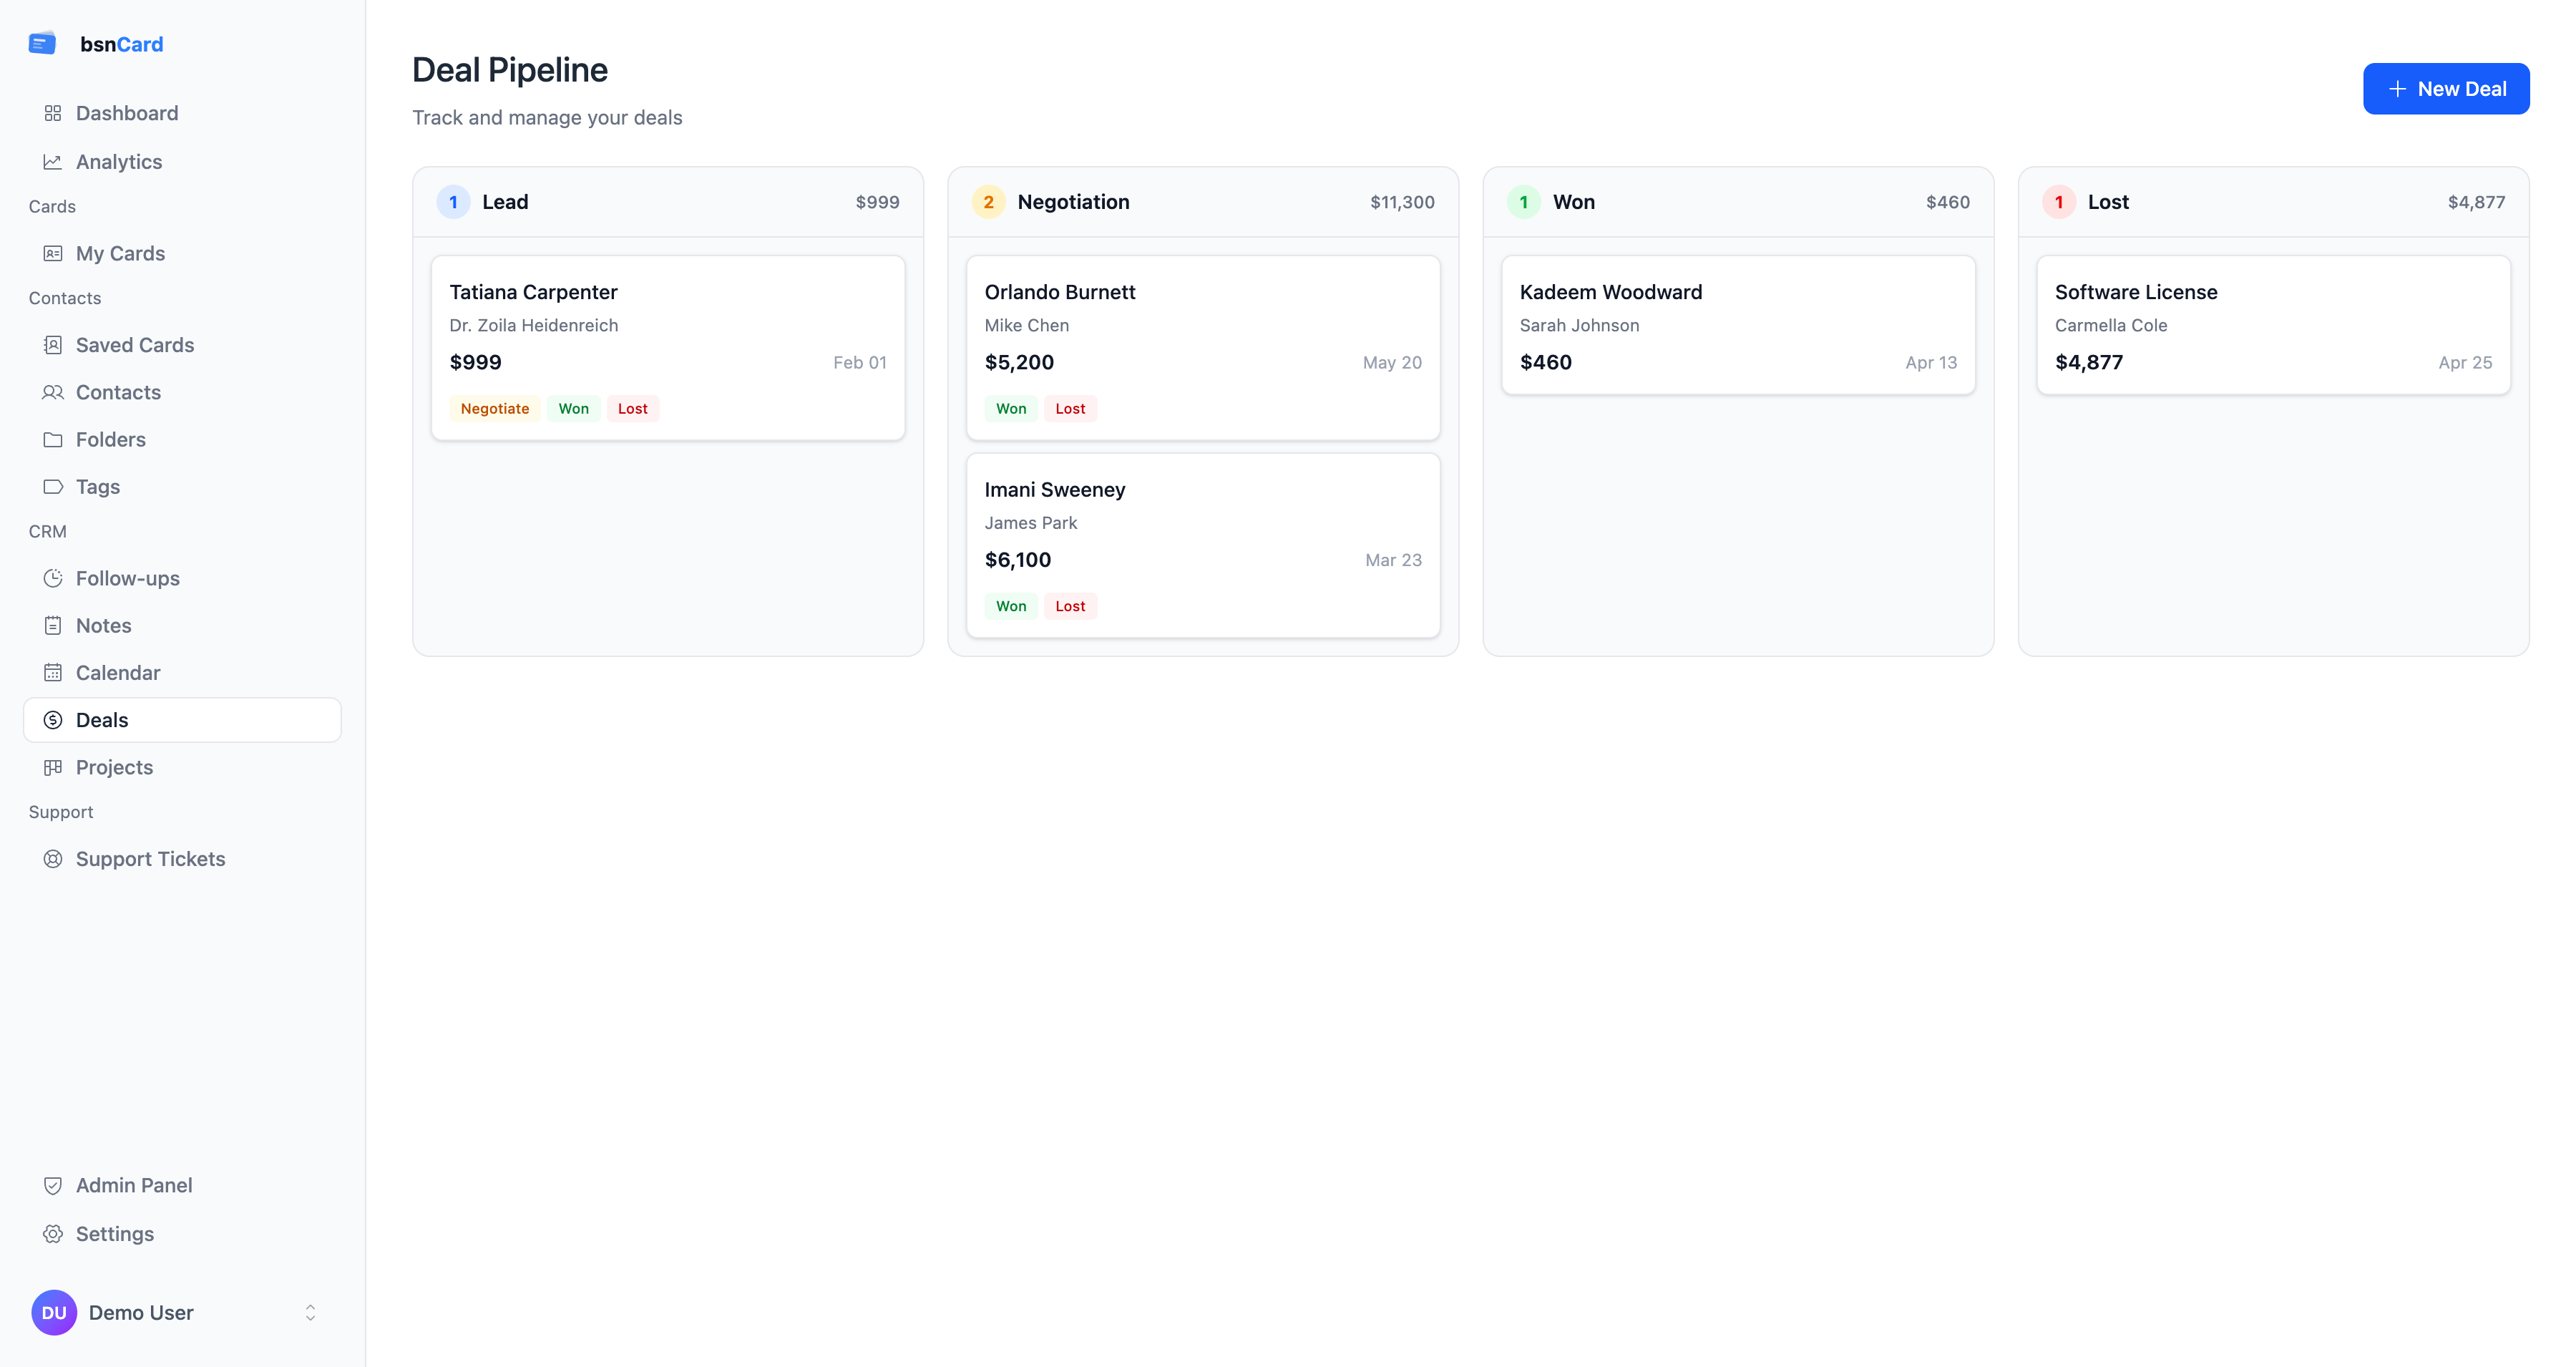
Task: Open Follow-ups clock icon
Action: pyautogui.click(x=53, y=578)
